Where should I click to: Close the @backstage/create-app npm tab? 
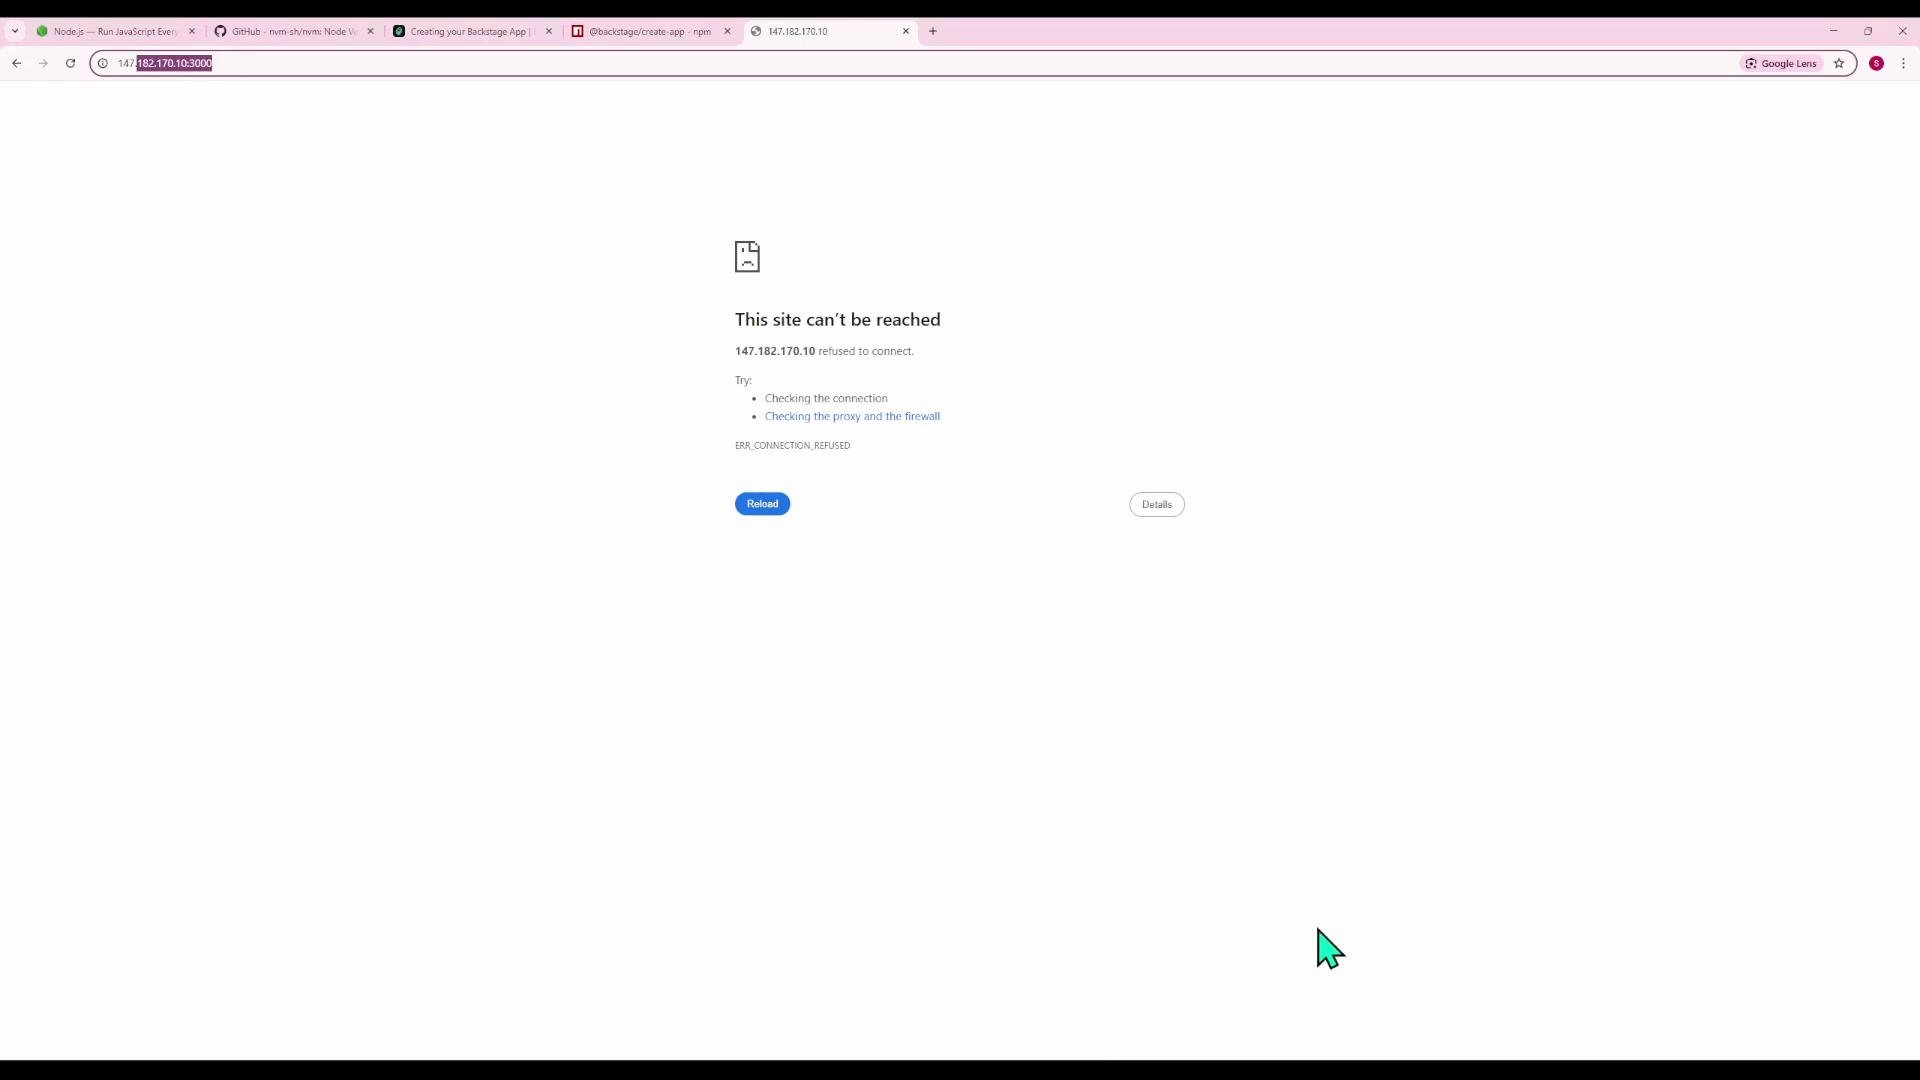point(727,31)
